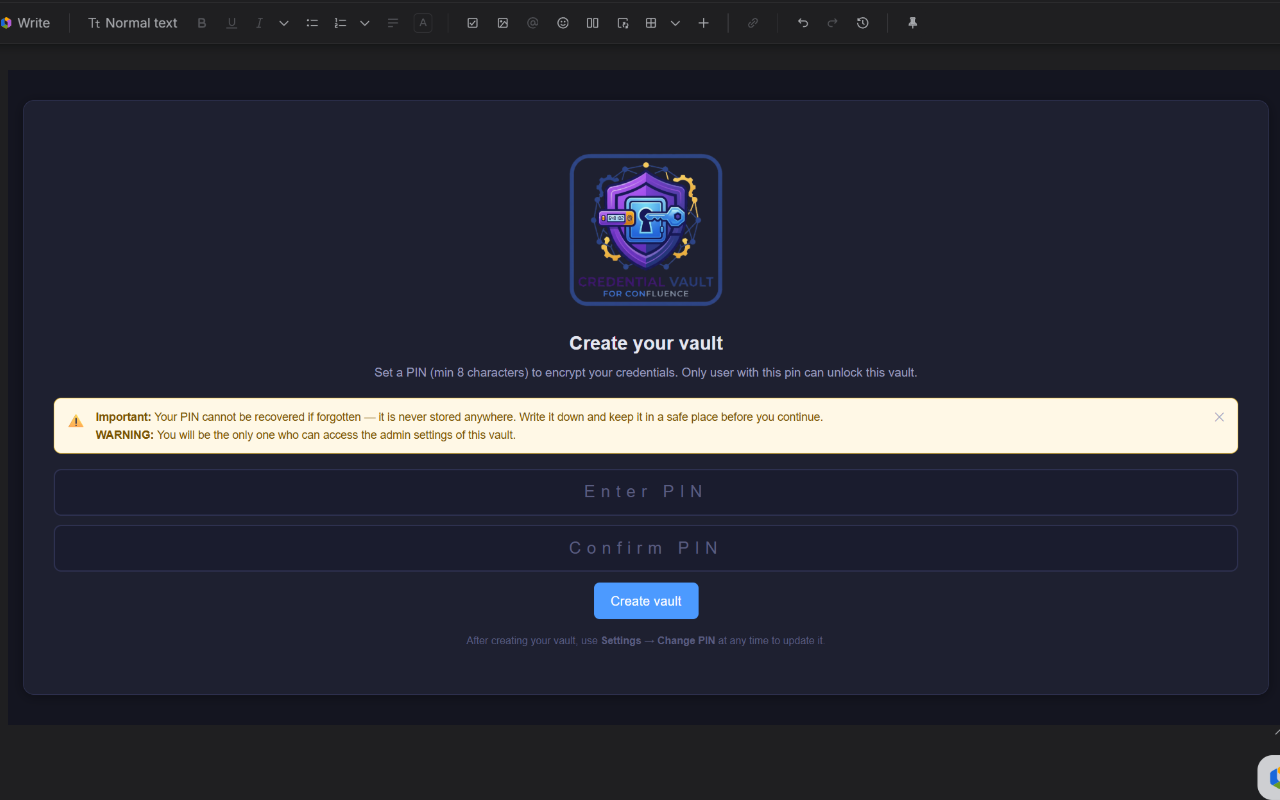Open the Write AI assistant

tap(25, 23)
